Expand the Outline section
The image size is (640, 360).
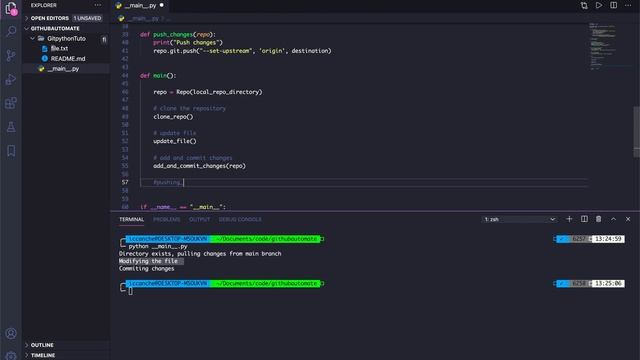[42, 345]
